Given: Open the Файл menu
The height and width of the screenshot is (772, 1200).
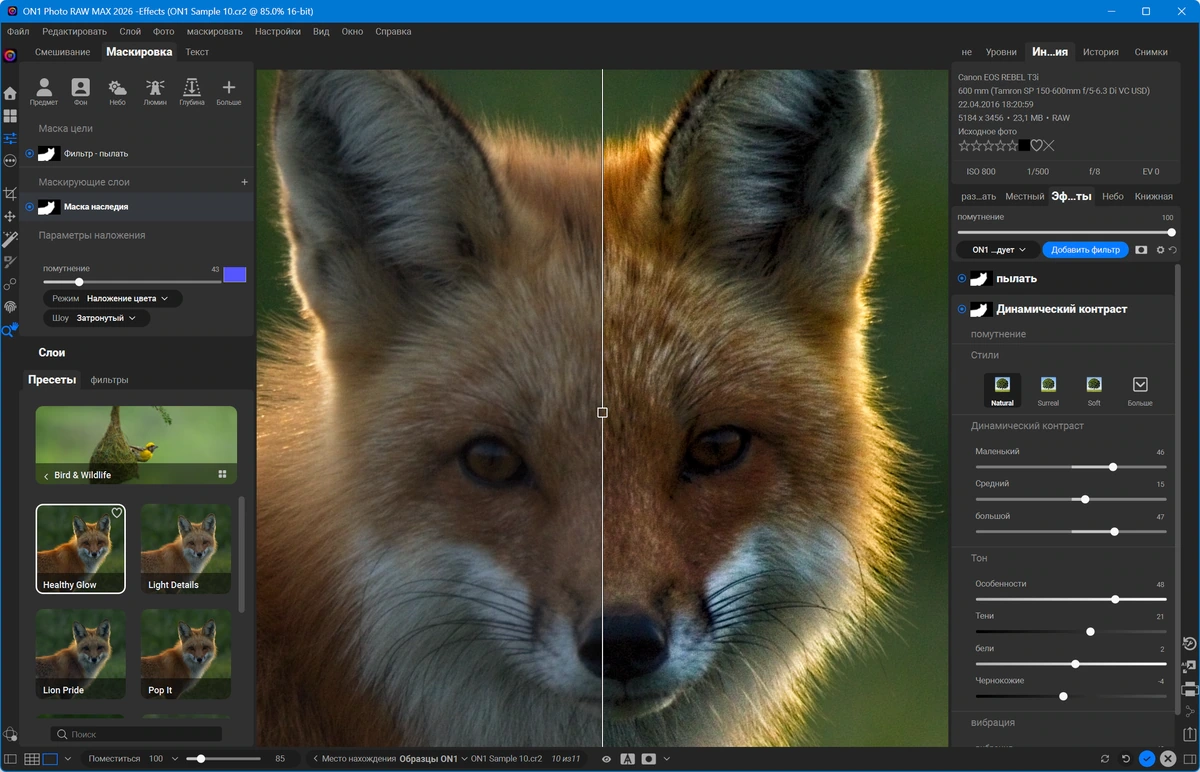Looking at the screenshot, I should click(x=18, y=31).
